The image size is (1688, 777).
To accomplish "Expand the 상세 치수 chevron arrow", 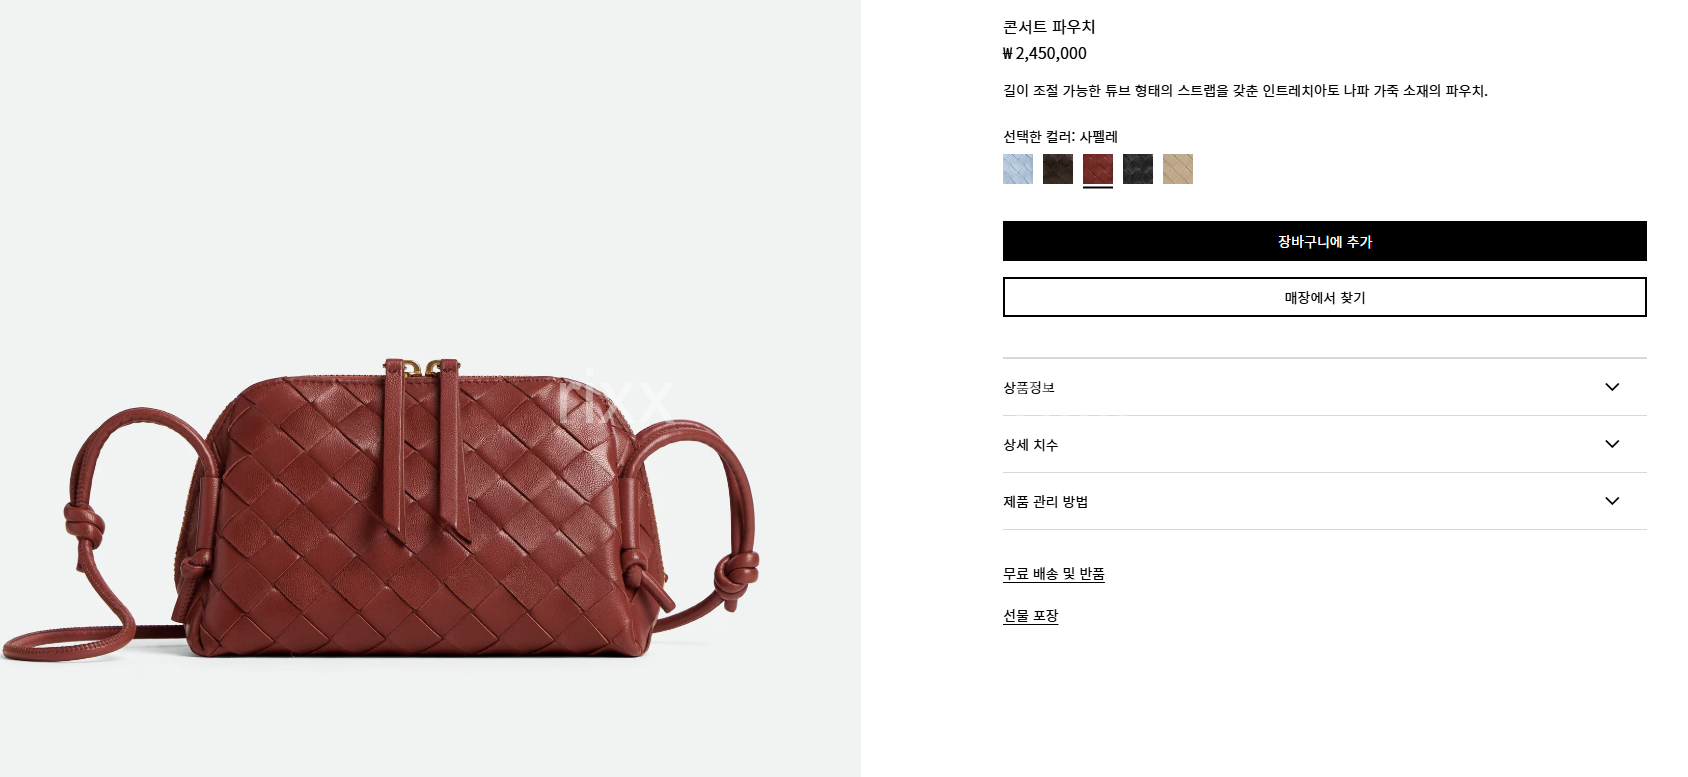I will [x=1612, y=444].
